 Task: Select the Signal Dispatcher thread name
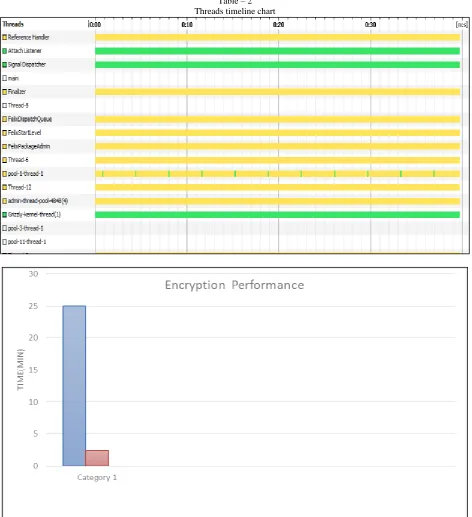point(27,65)
